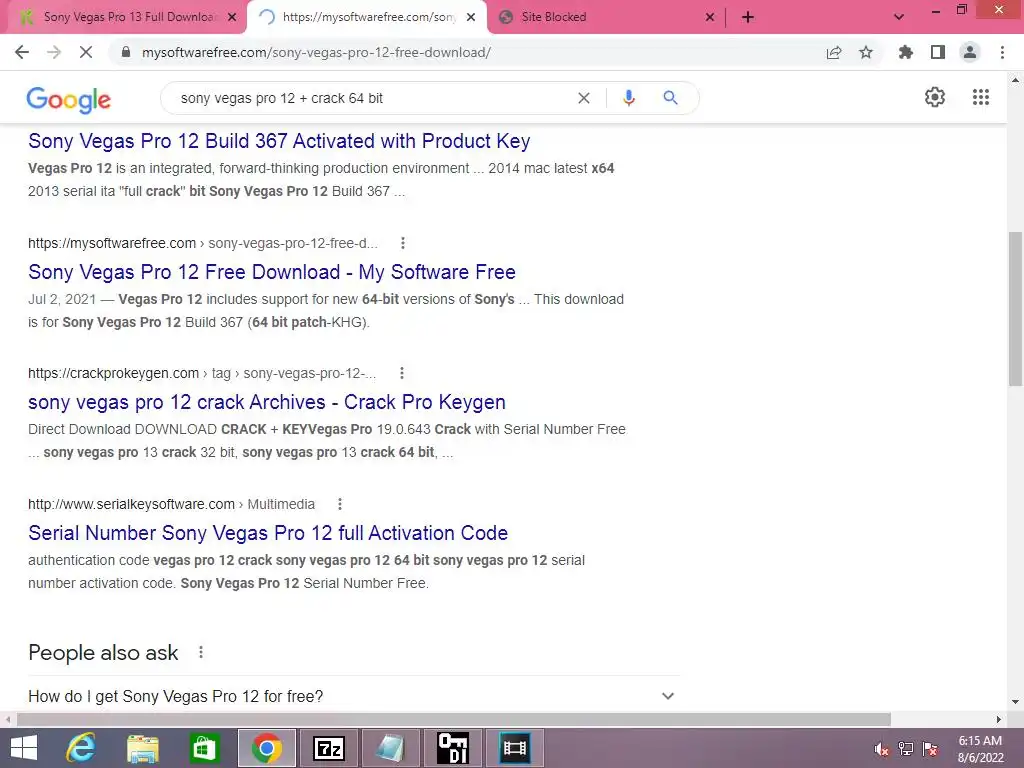Click the forward navigation arrow
This screenshot has width=1024, height=768.
[x=54, y=52]
